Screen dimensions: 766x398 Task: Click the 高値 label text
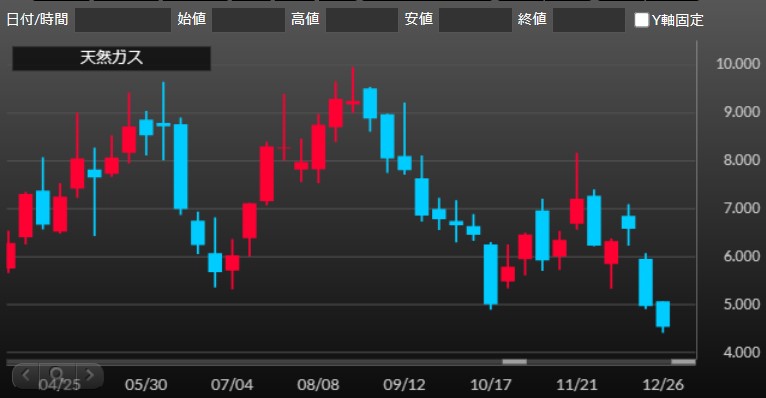[305, 20]
